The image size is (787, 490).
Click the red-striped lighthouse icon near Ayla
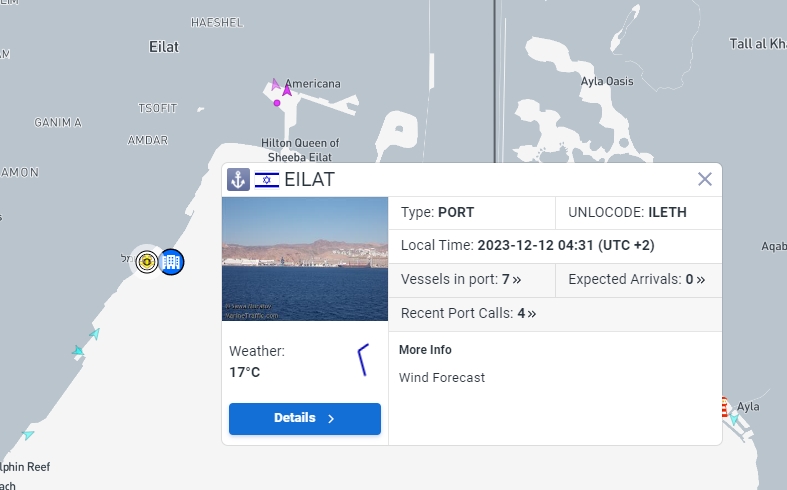(724, 407)
